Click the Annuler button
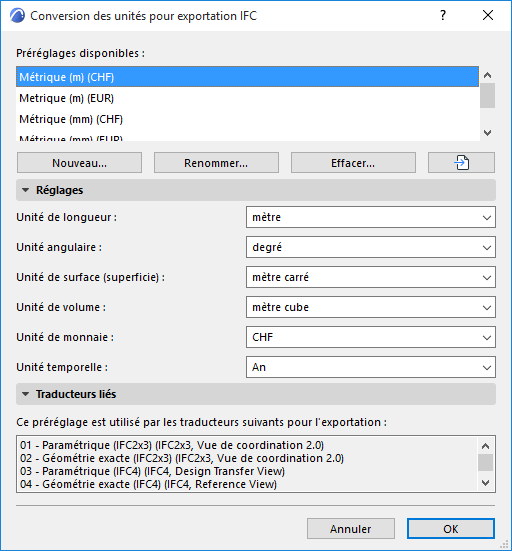Screen dimensions: 512x551 (x=351, y=529)
